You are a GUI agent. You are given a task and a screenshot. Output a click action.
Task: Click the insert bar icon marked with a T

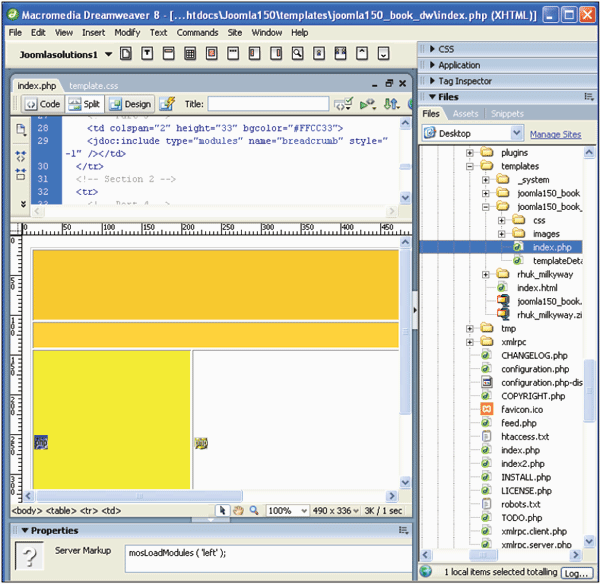(147, 54)
